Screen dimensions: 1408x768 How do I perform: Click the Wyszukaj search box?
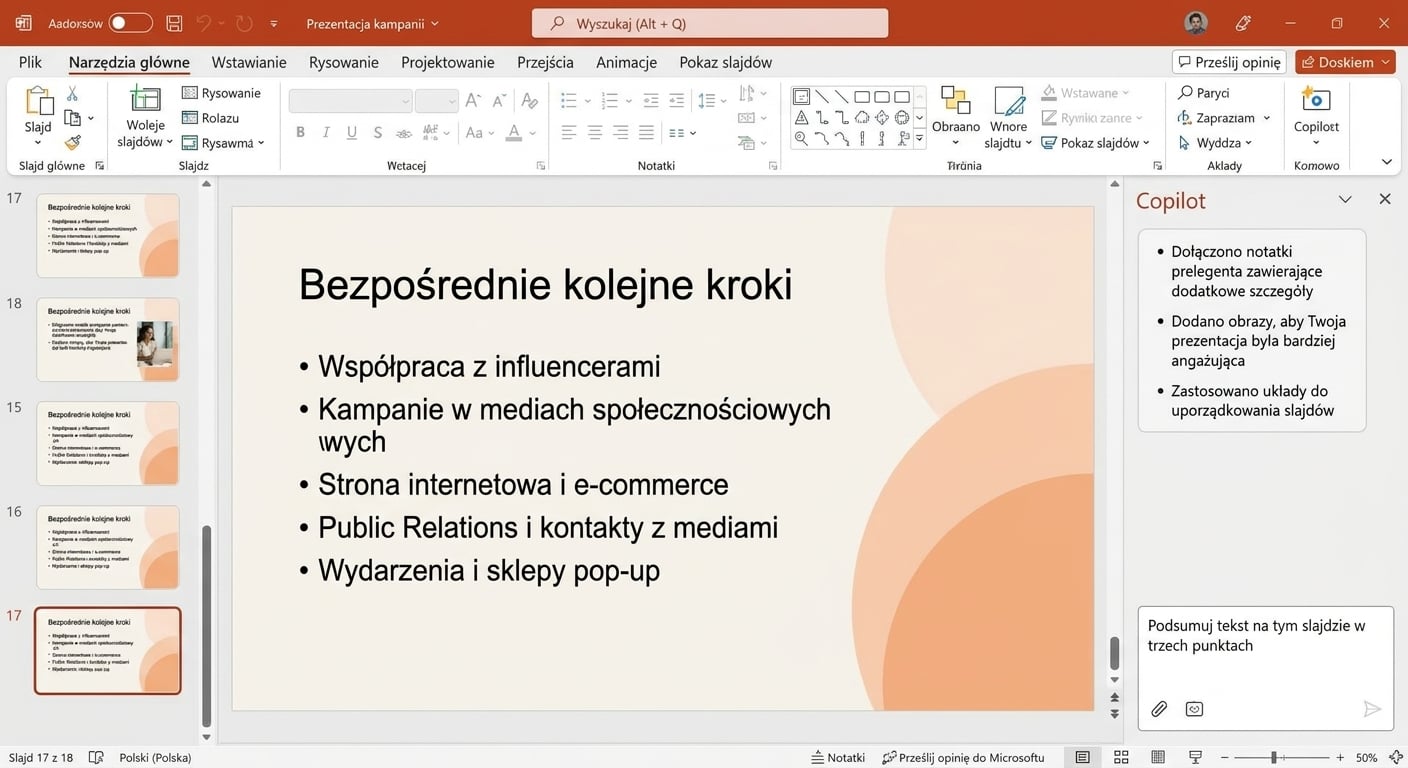point(710,23)
